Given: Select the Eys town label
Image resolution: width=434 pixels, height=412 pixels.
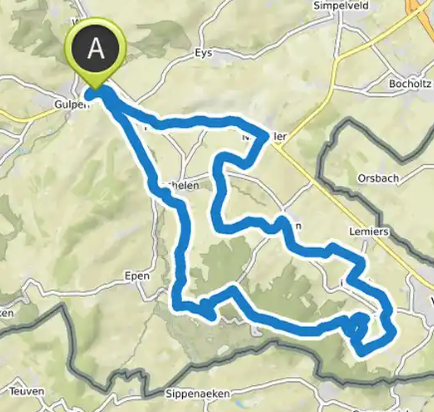Looking at the screenshot, I should 203,53.
